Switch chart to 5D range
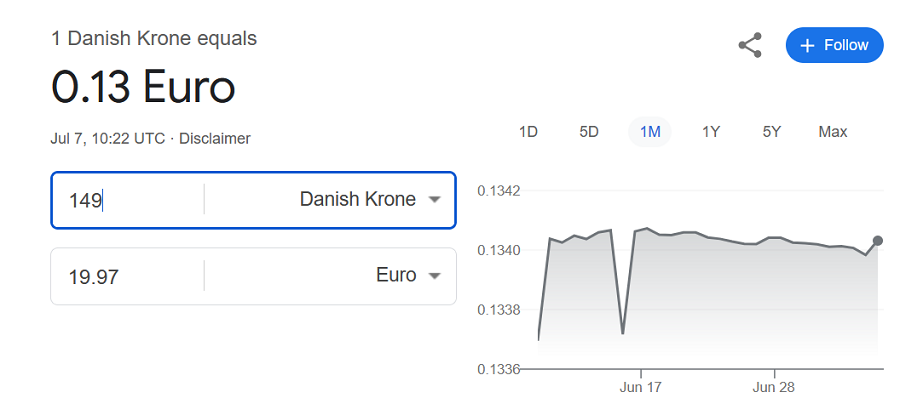 pyautogui.click(x=589, y=132)
